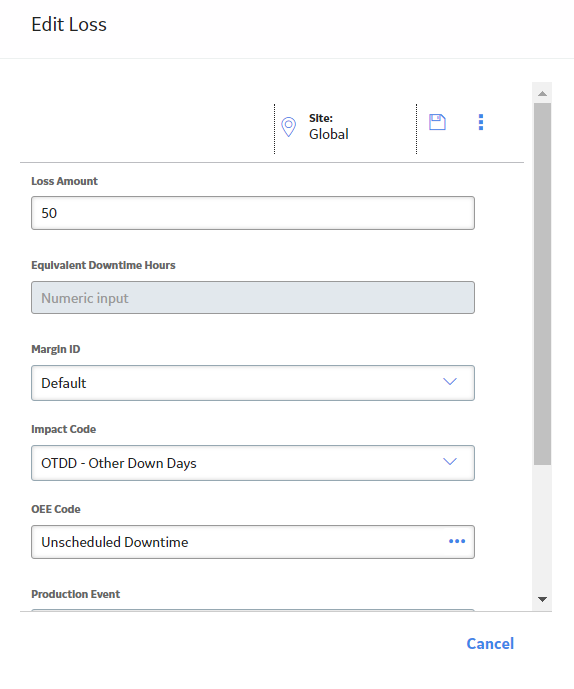The image size is (574, 689).
Task: Click scrollbar down arrow
Action: (x=542, y=599)
